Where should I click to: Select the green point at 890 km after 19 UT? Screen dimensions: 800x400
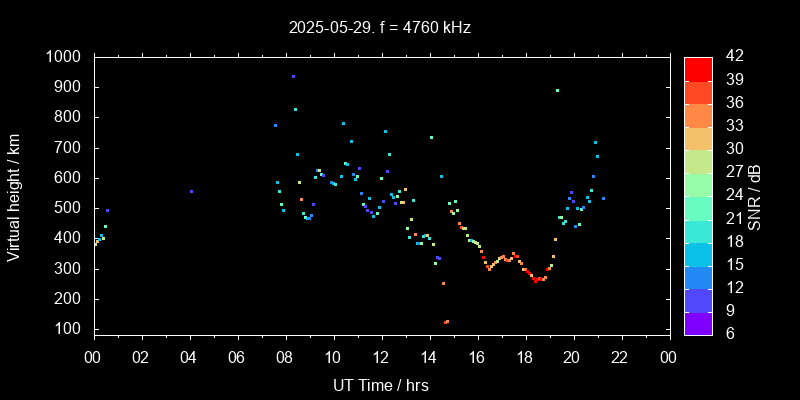pyautogui.click(x=557, y=90)
